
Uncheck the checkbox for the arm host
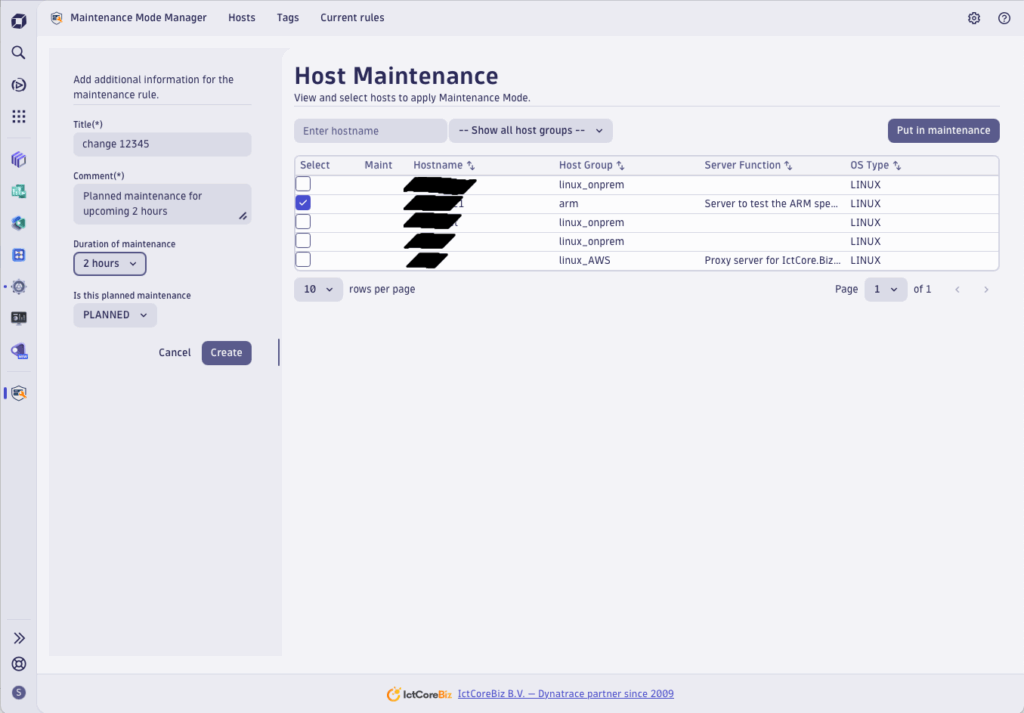[x=303, y=203]
